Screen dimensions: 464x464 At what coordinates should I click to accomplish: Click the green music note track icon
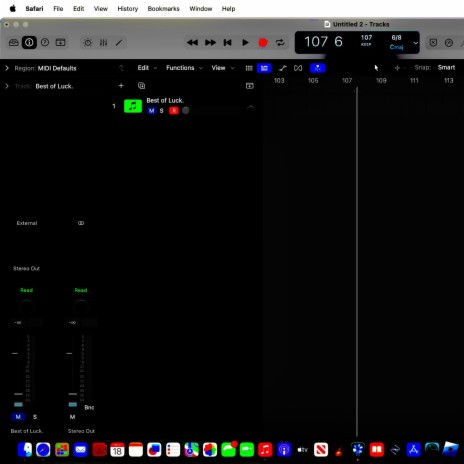pyautogui.click(x=133, y=106)
